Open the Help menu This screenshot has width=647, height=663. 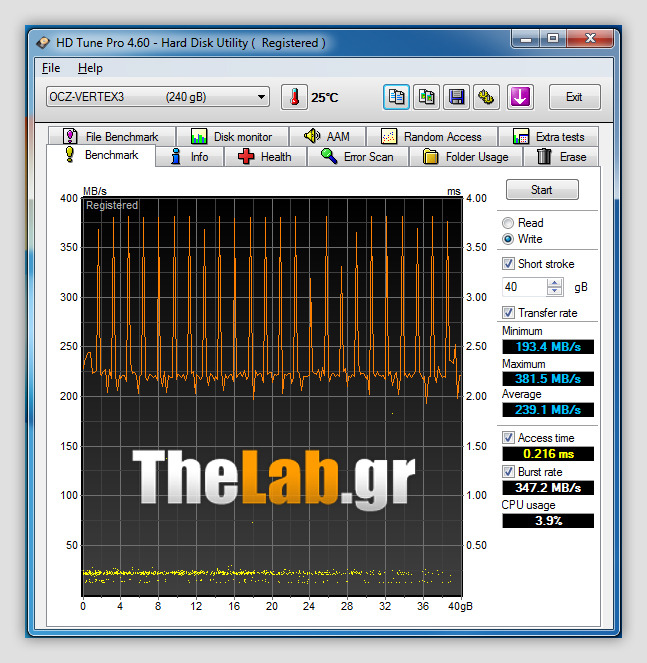coord(90,68)
